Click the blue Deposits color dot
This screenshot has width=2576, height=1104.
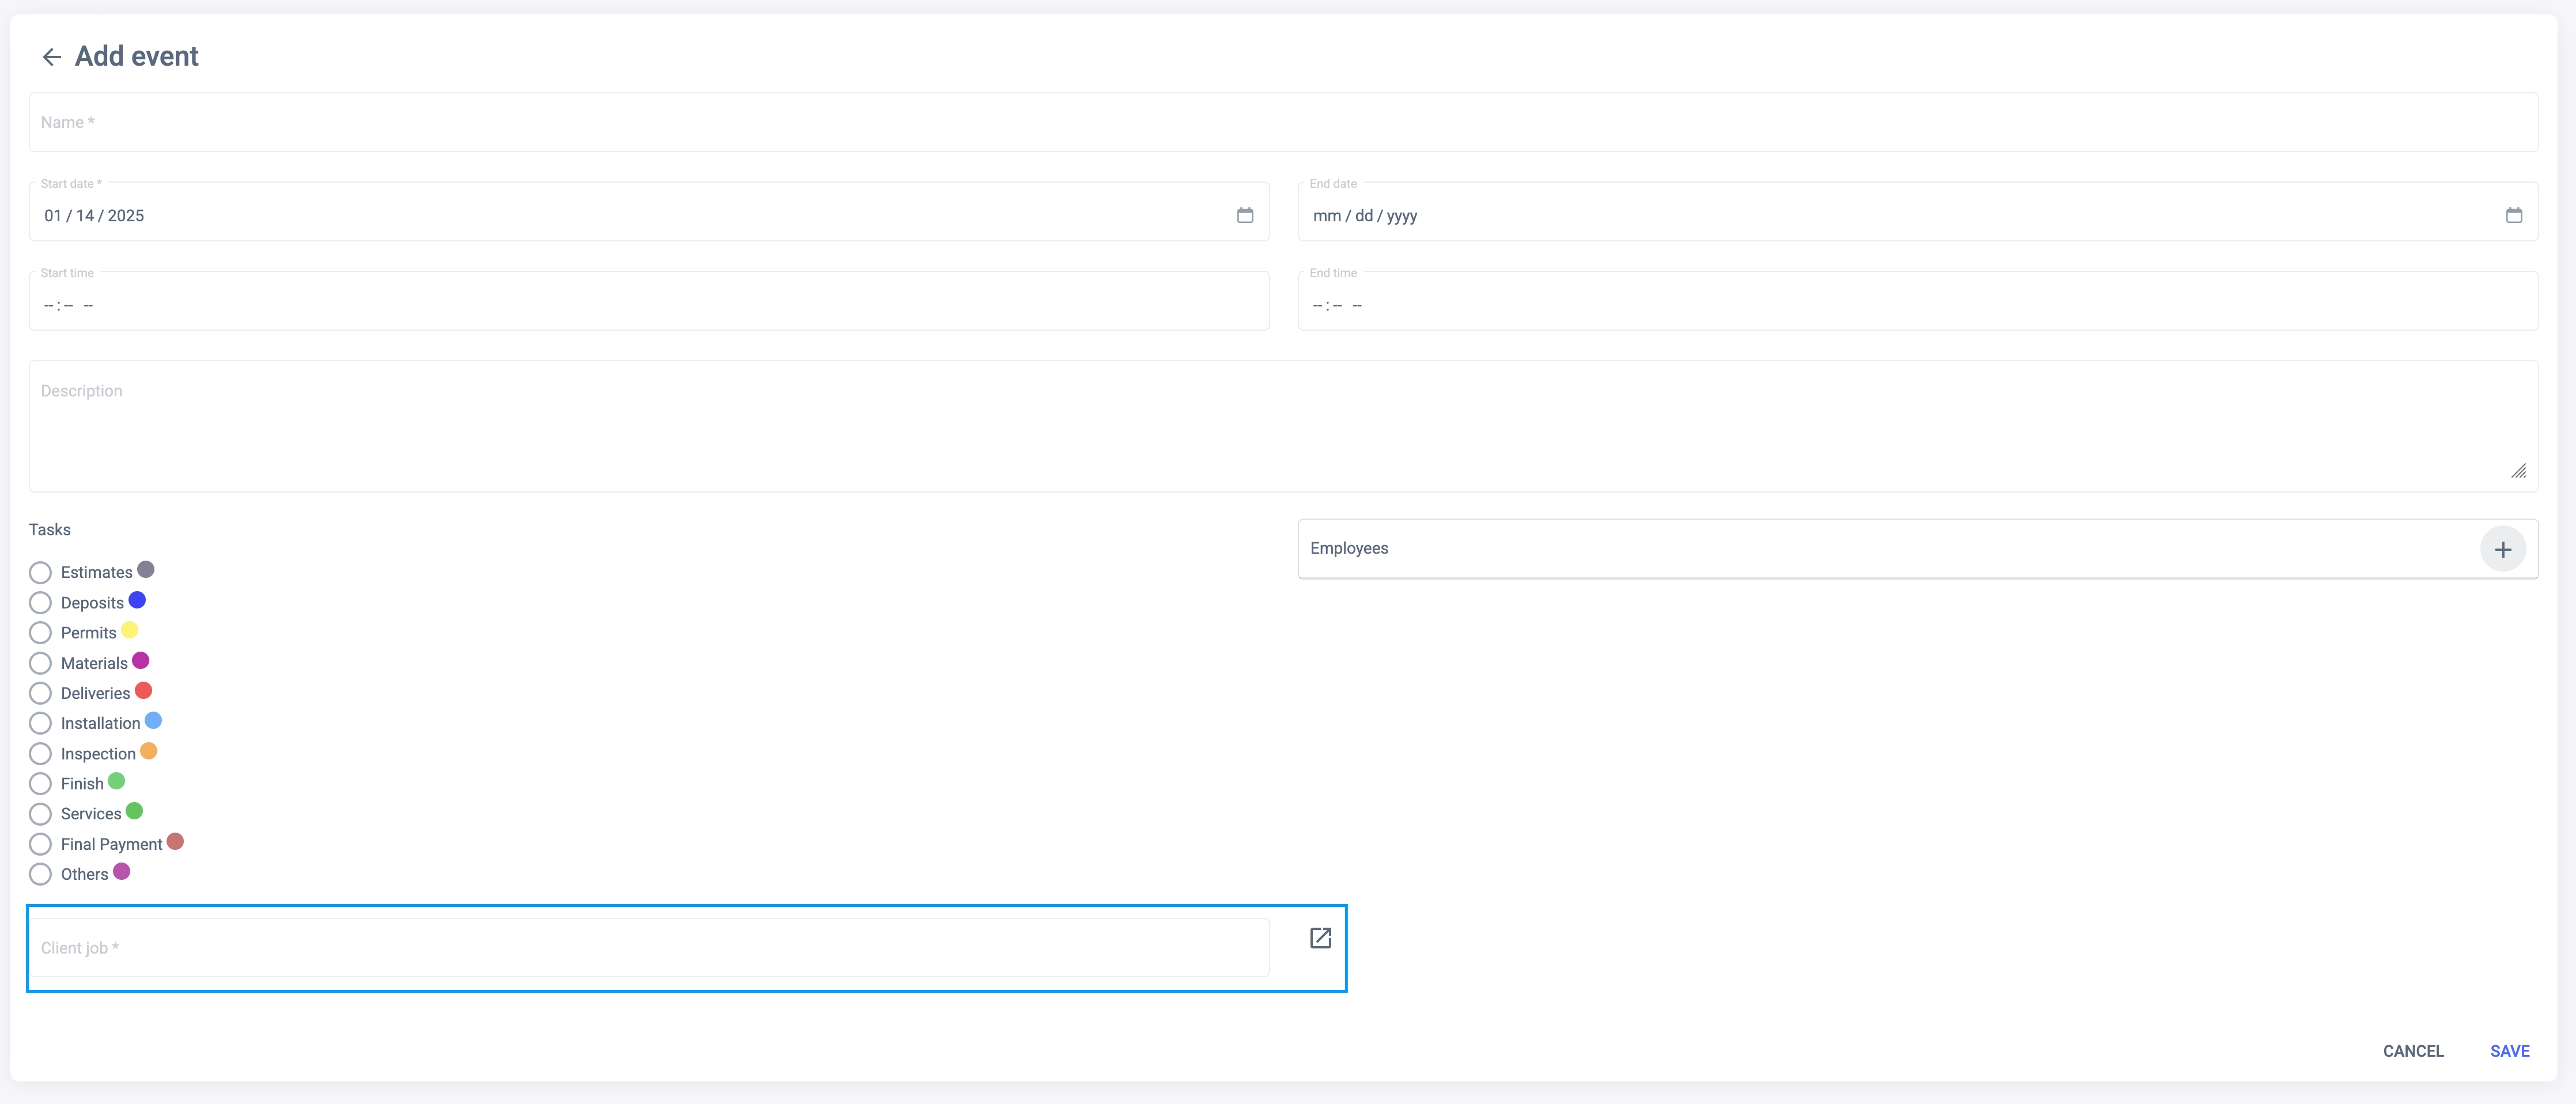(137, 600)
